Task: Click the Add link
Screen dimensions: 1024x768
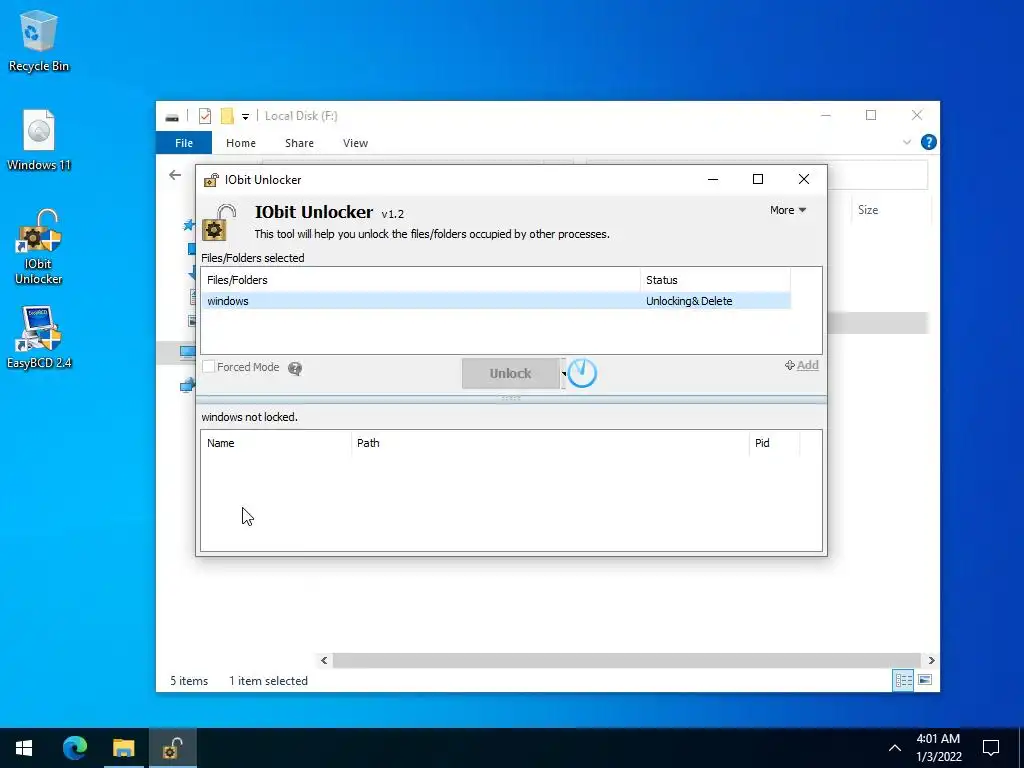Action: (x=807, y=365)
